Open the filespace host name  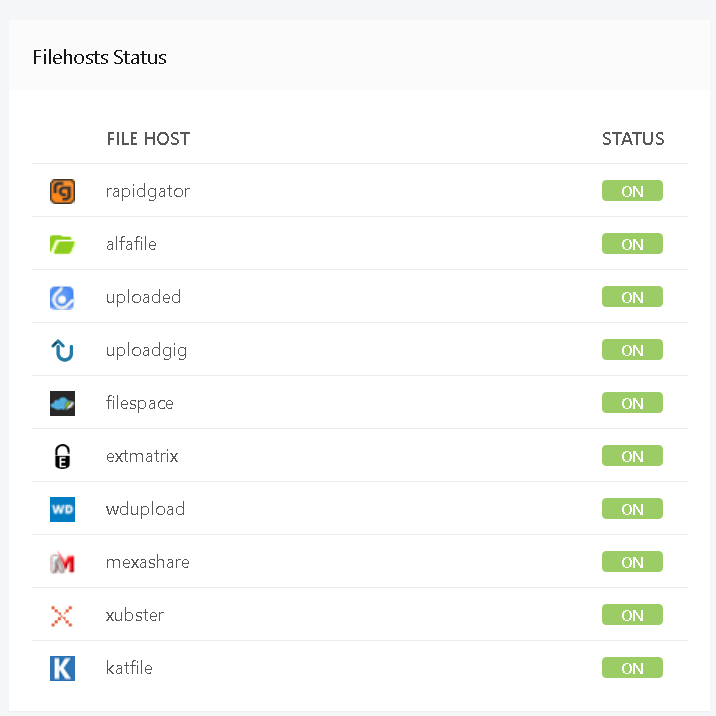pyautogui.click(x=140, y=403)
